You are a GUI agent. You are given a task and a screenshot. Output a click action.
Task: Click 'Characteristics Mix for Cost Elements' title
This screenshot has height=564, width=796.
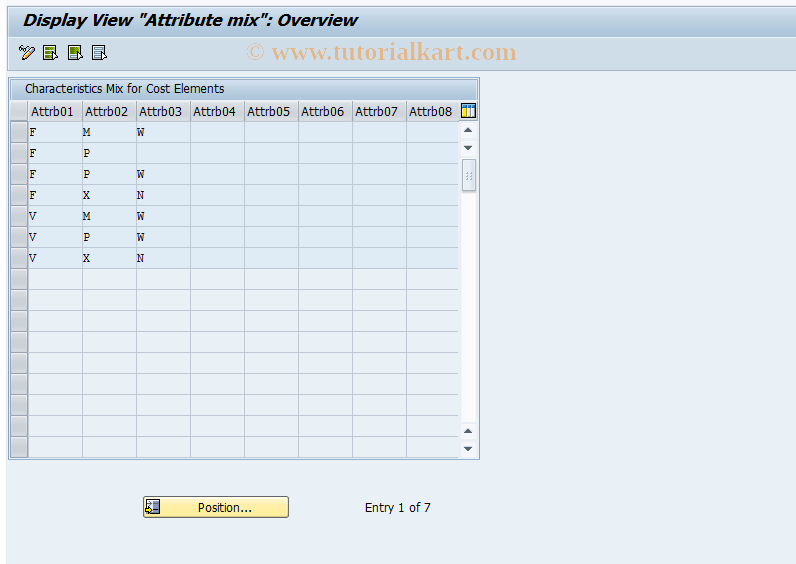click(x=124, y=89)
